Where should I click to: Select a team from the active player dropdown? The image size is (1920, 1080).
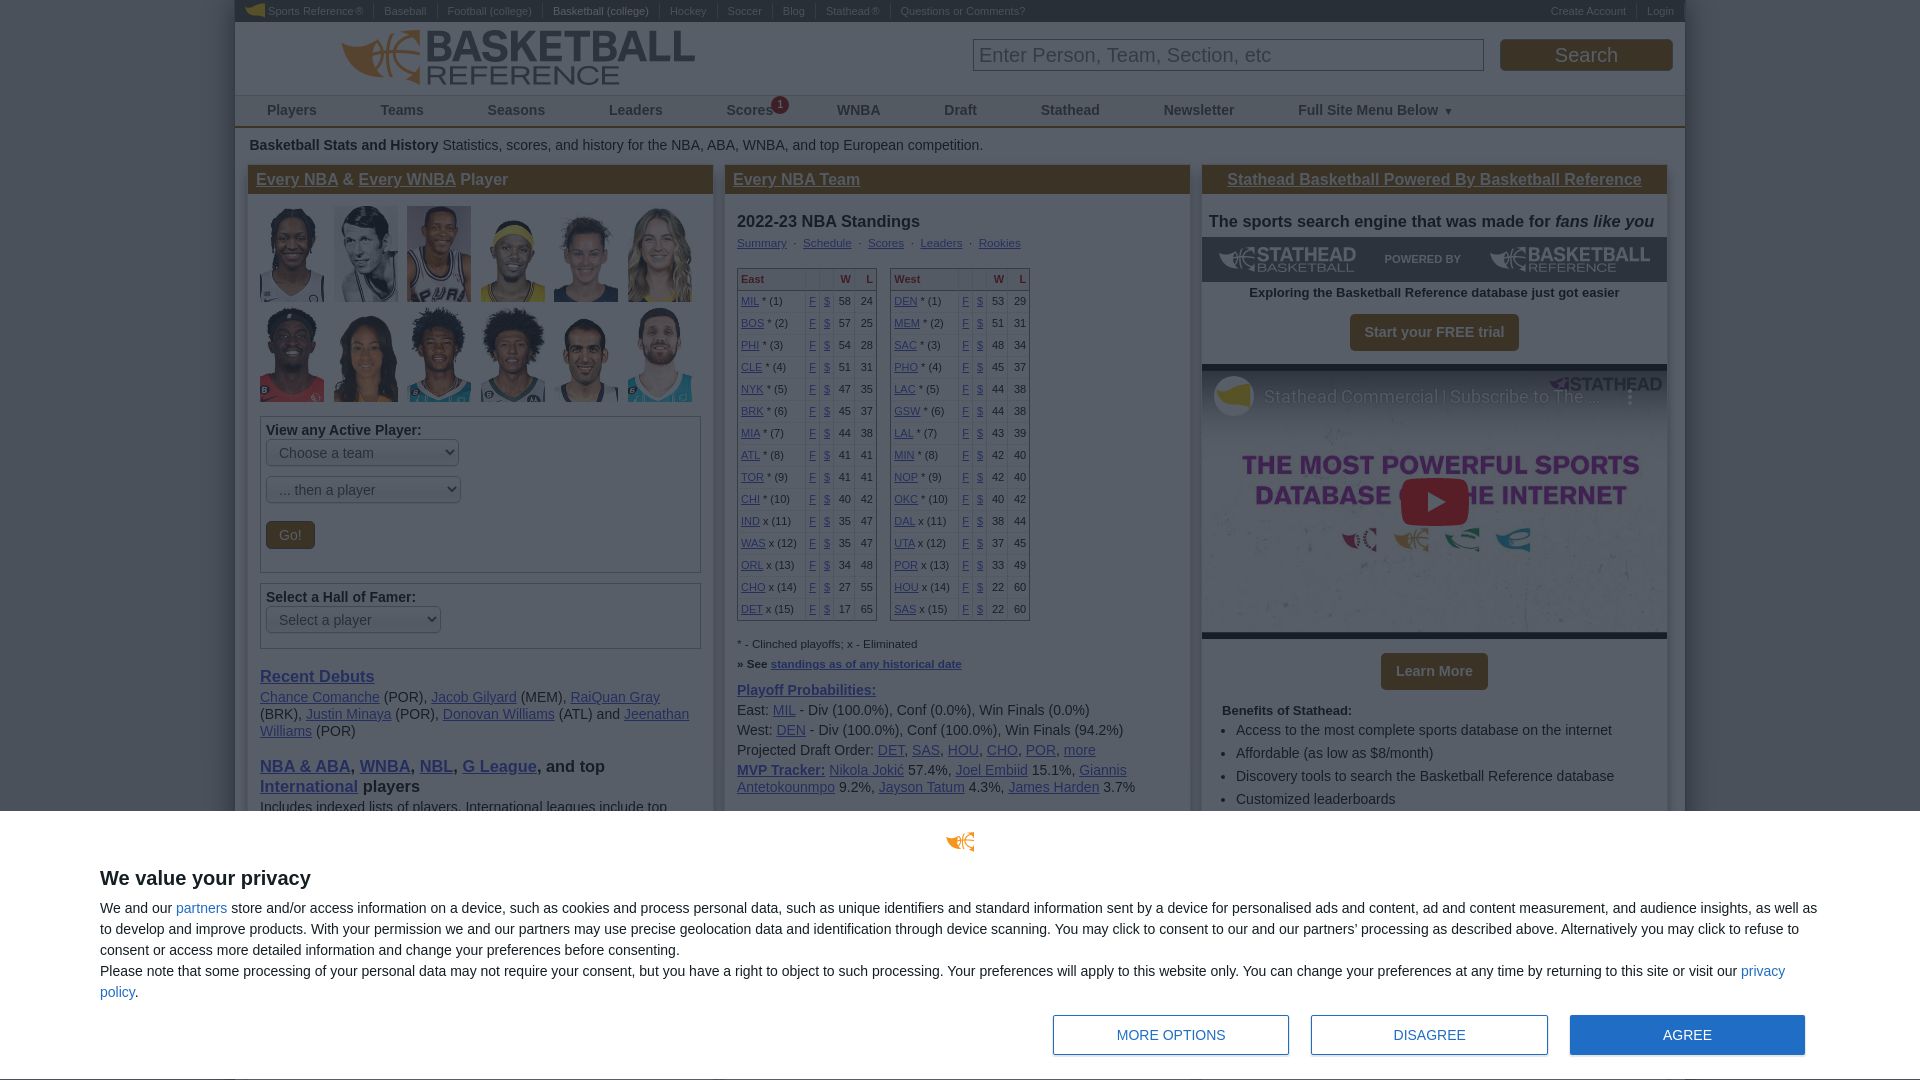(x=363, y=452)
